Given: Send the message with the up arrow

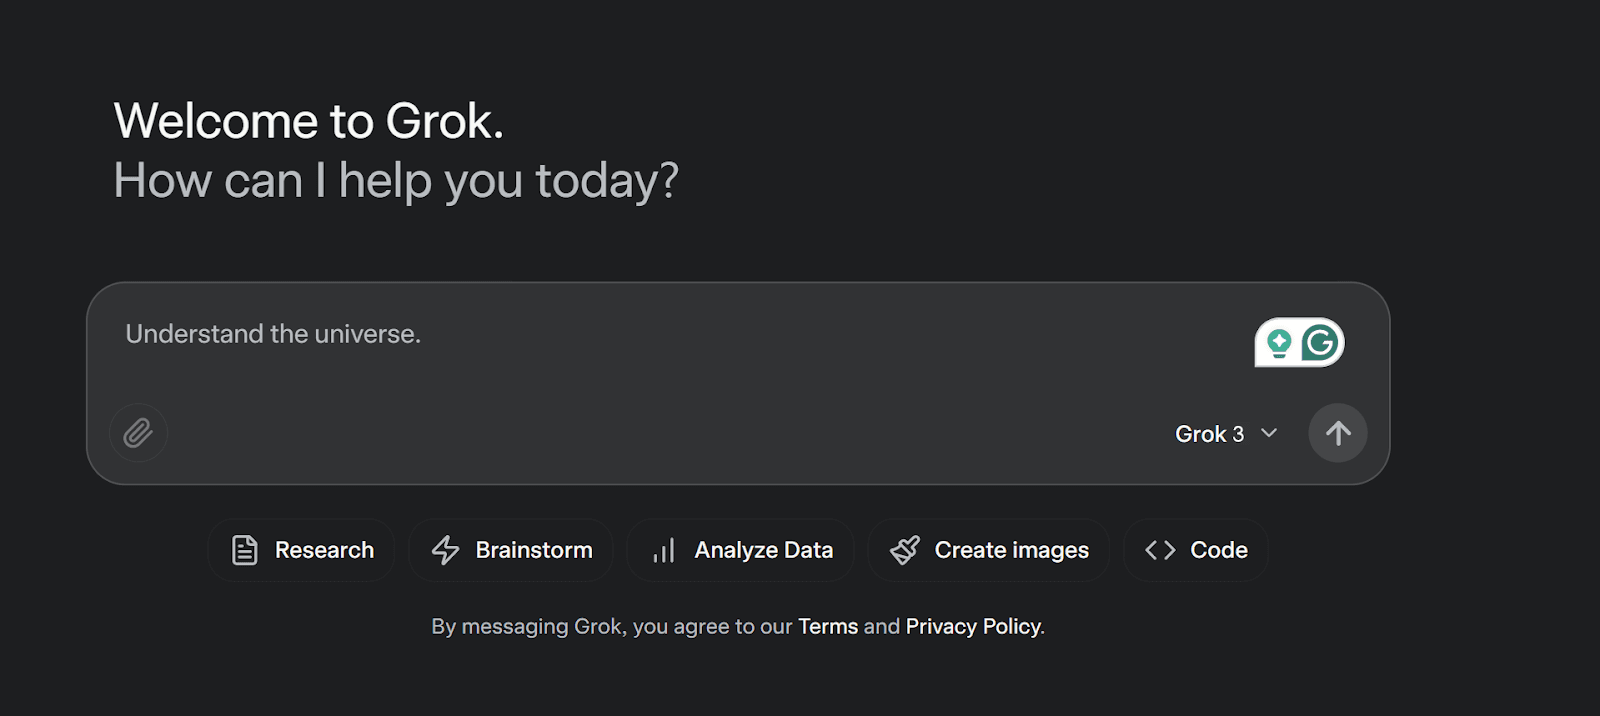Looking at the screenshot, I should point(1338,433).
